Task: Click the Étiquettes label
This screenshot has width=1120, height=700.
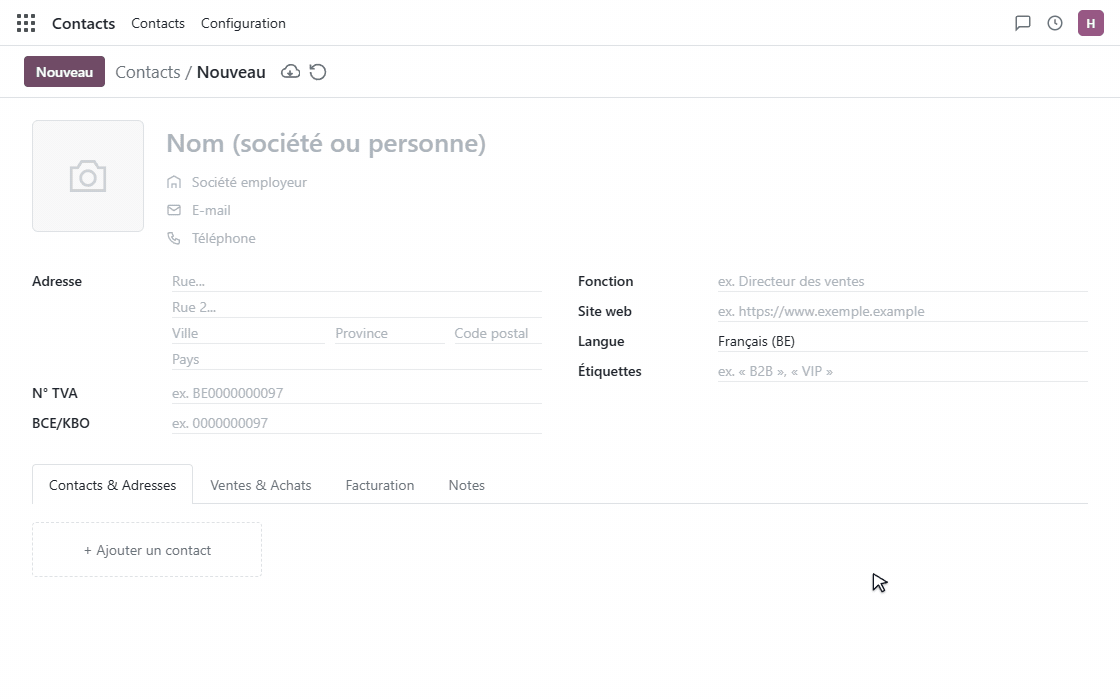Action: [x=610, y=371]
